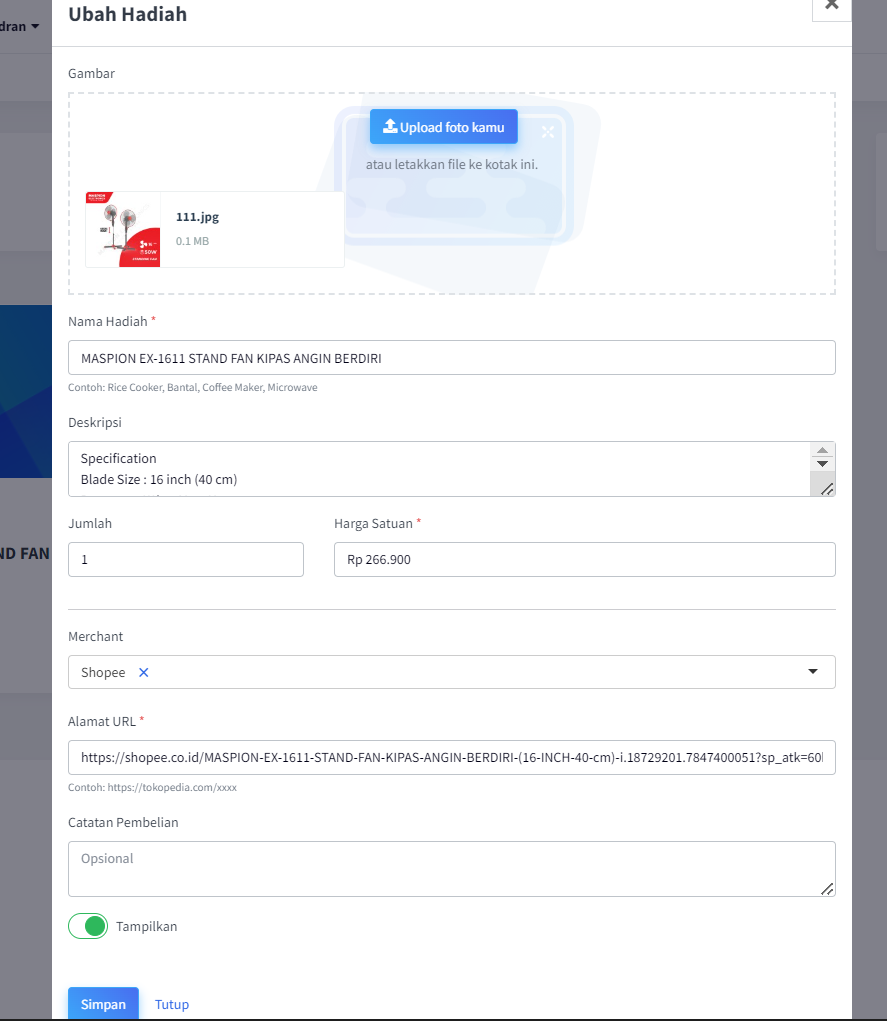This screenshot has height=1021, width=887.
Task: Click the Shopee merchant tag
Action: (x=103, y=673)
